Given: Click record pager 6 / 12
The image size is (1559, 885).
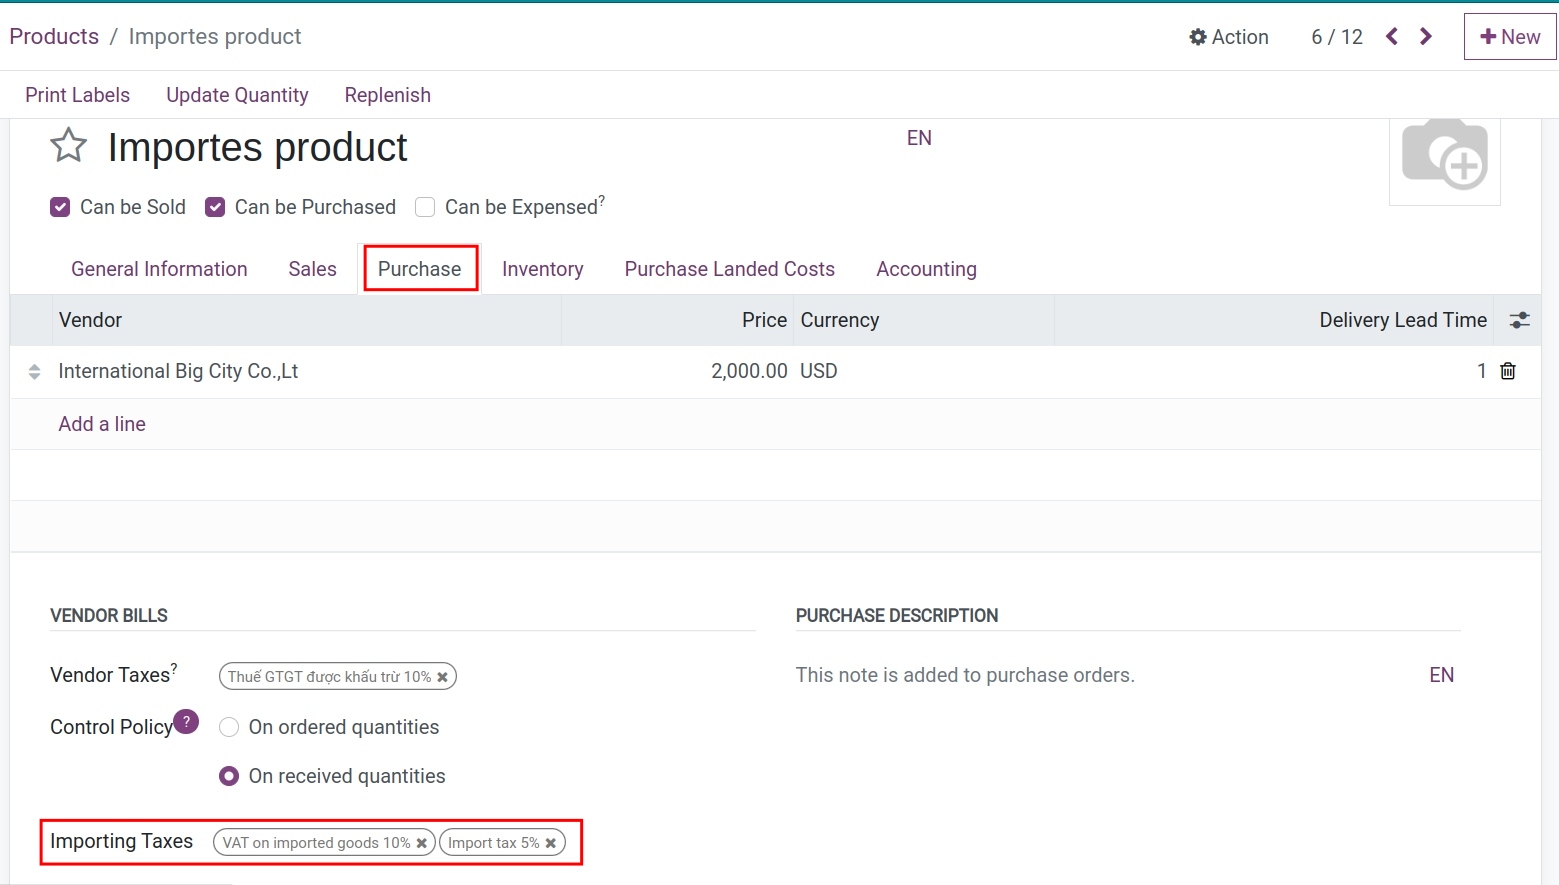Looking at the screenshot, I should pyautogui.click(x=1337, y=37).
